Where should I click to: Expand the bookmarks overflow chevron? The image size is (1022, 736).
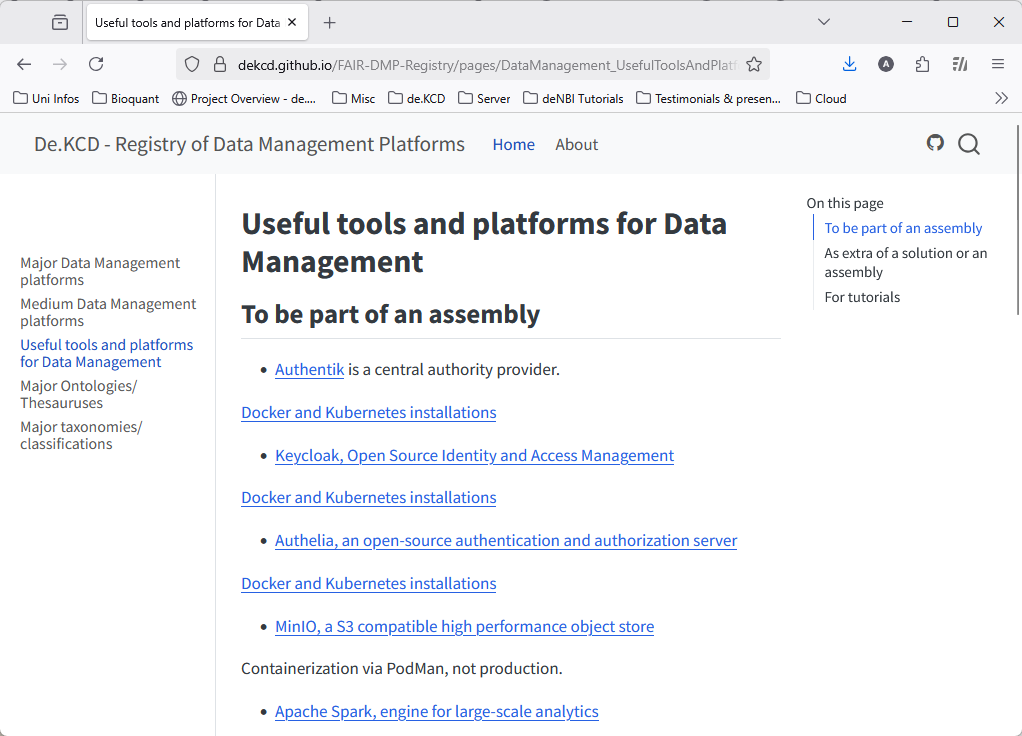tap(1001, 98)
